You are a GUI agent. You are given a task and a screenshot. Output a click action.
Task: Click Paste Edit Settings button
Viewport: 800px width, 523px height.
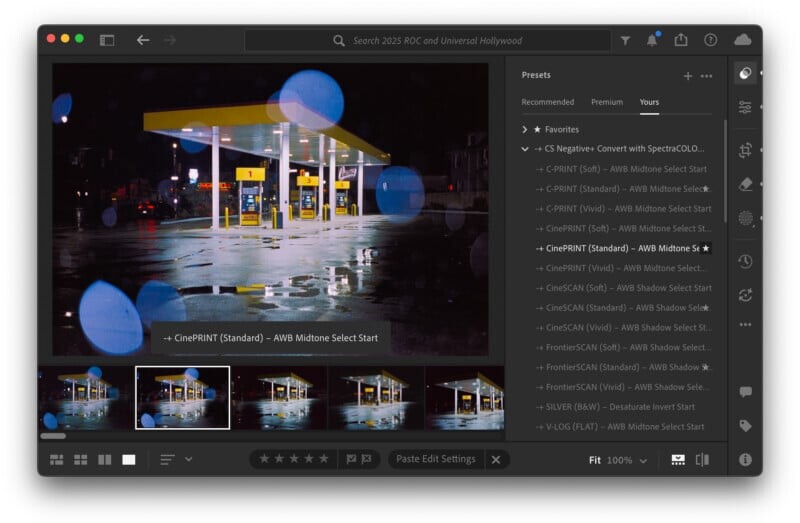click(435, 459)
